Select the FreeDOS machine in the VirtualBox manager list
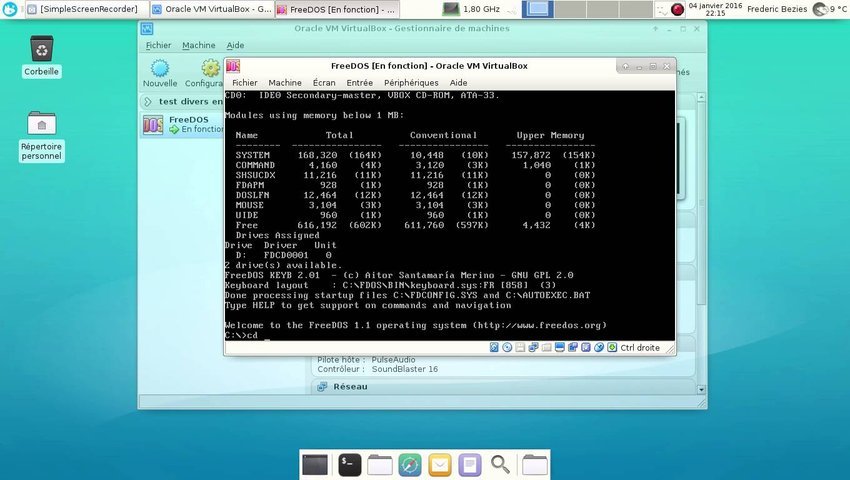The height and width of the screenshot is (480, 850). [x=182, y=125]
